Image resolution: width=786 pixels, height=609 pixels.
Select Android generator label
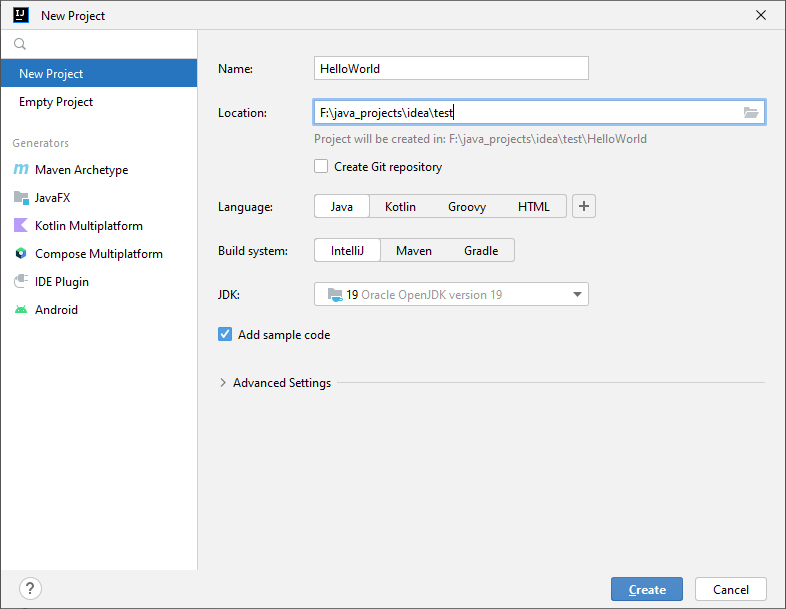pyautogui.click(x=56, y=310)
